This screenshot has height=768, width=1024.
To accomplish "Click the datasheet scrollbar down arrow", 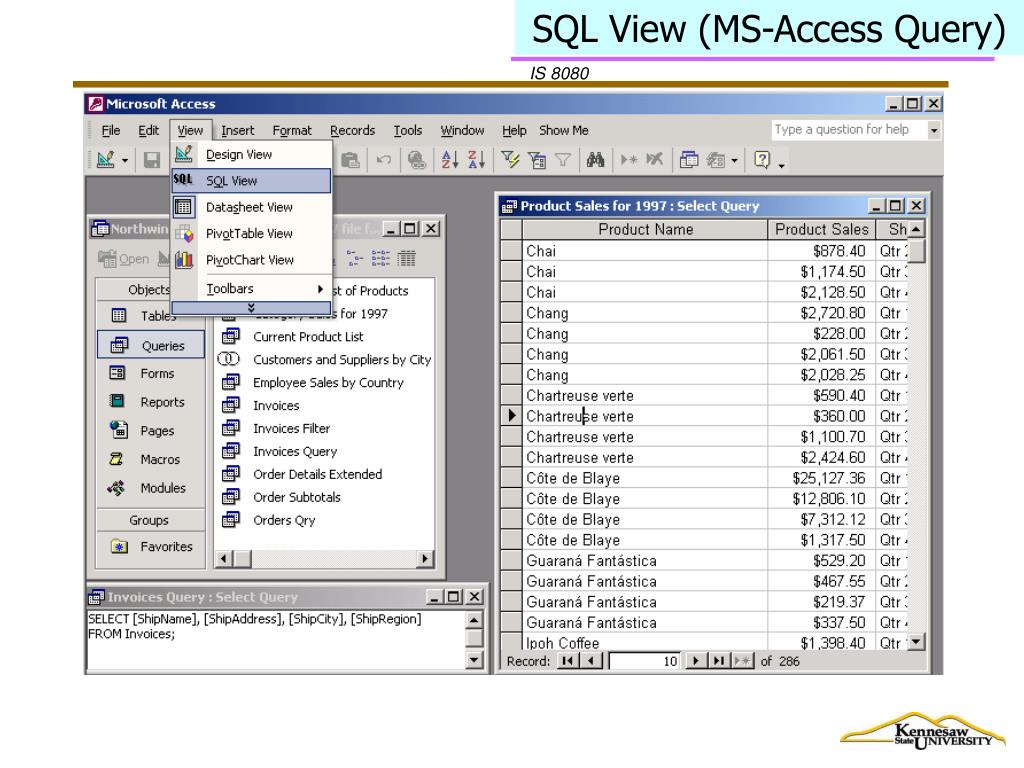I will click(x=917, y=642).
